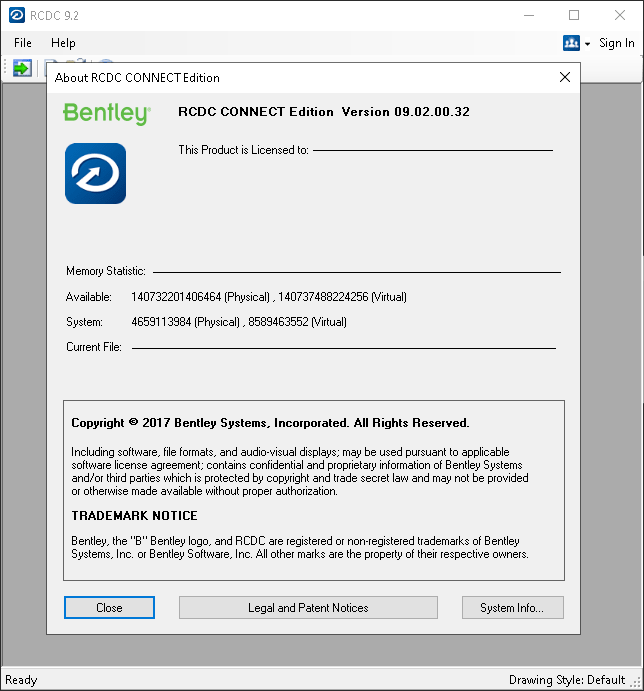
Task: Minimize the RCDC 9.2 window
Action: 529,15
